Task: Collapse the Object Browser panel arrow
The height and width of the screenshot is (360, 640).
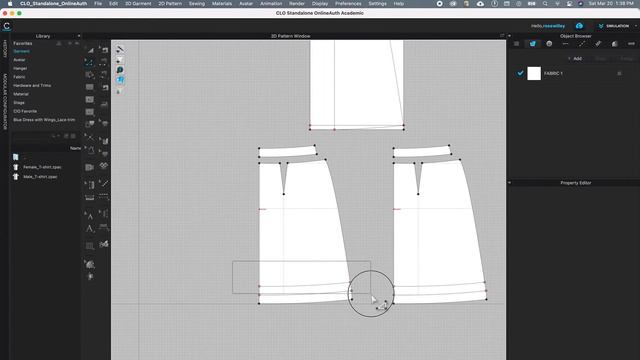Action: (509, 36)
